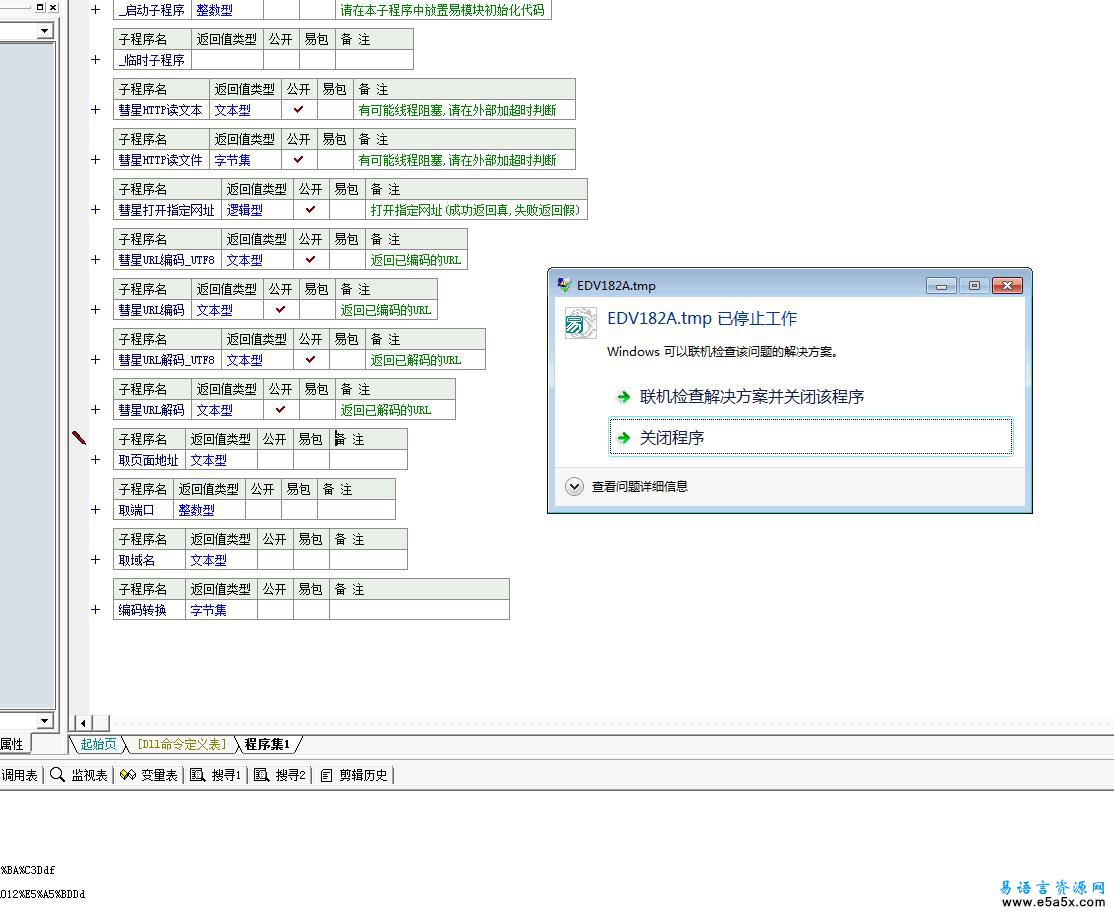Click the 变量表 glasses icon
Image resolution: width=1114 pixels, height=915 pixels.
pos(127,775)
